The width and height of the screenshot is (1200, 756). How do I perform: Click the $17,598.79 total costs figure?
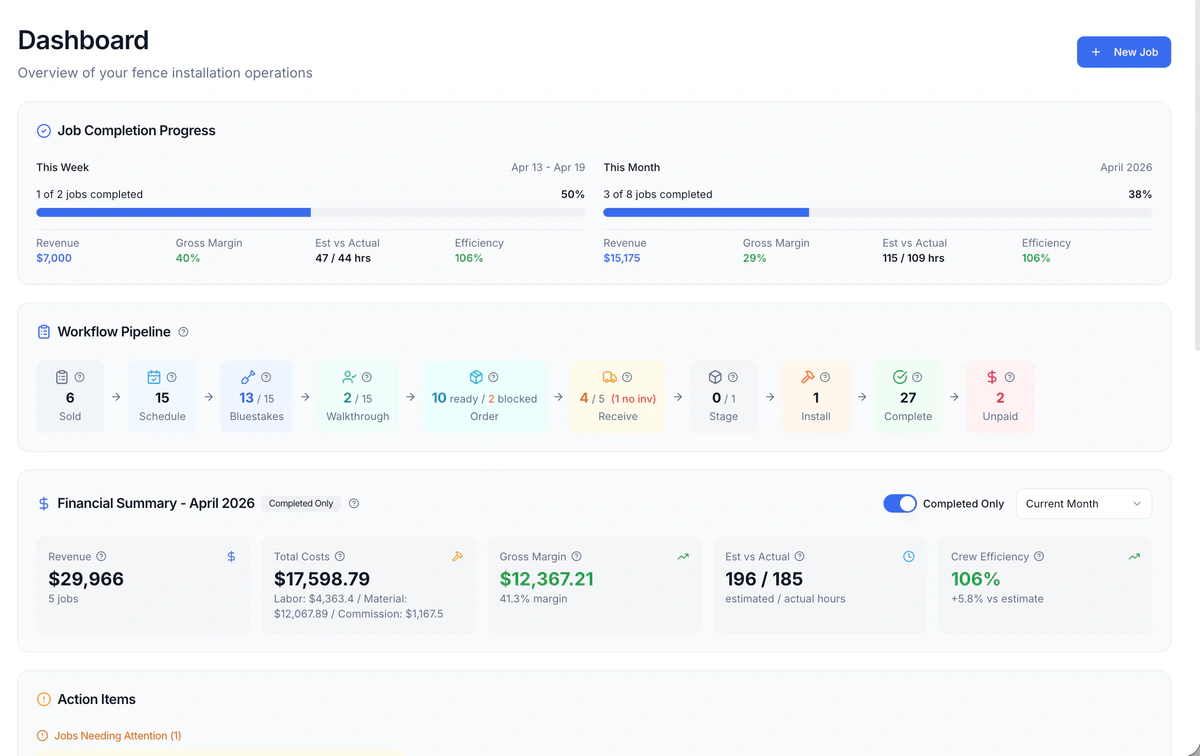coord(322,579)
